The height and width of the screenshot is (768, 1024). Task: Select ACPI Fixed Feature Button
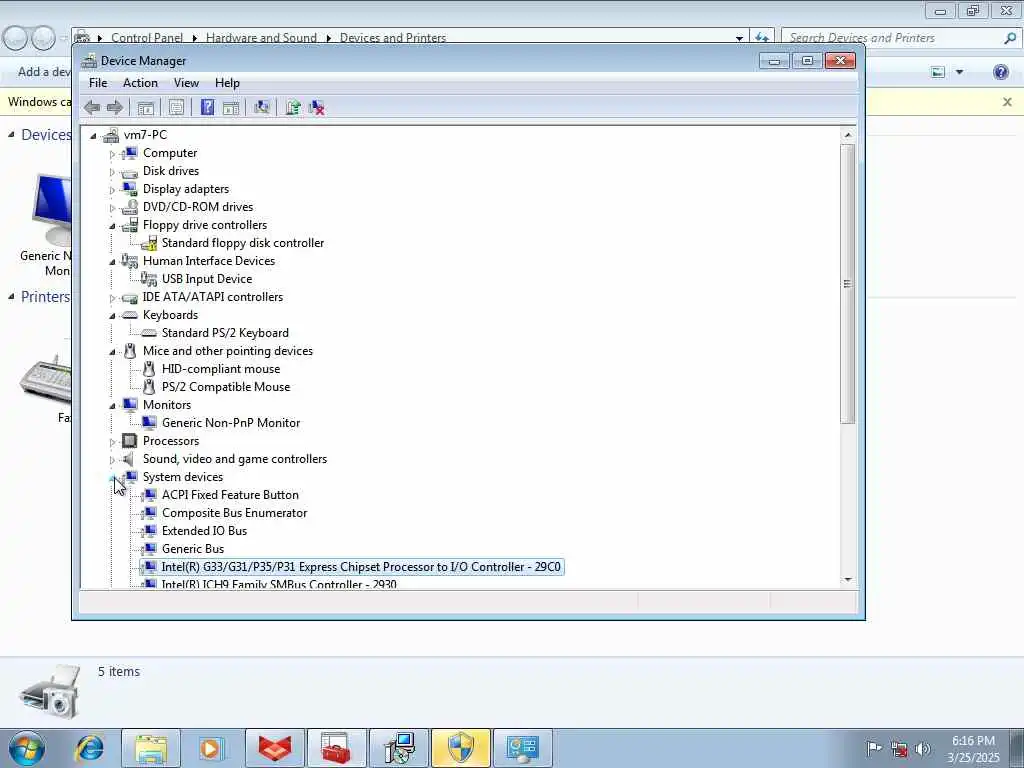[230, 495]
